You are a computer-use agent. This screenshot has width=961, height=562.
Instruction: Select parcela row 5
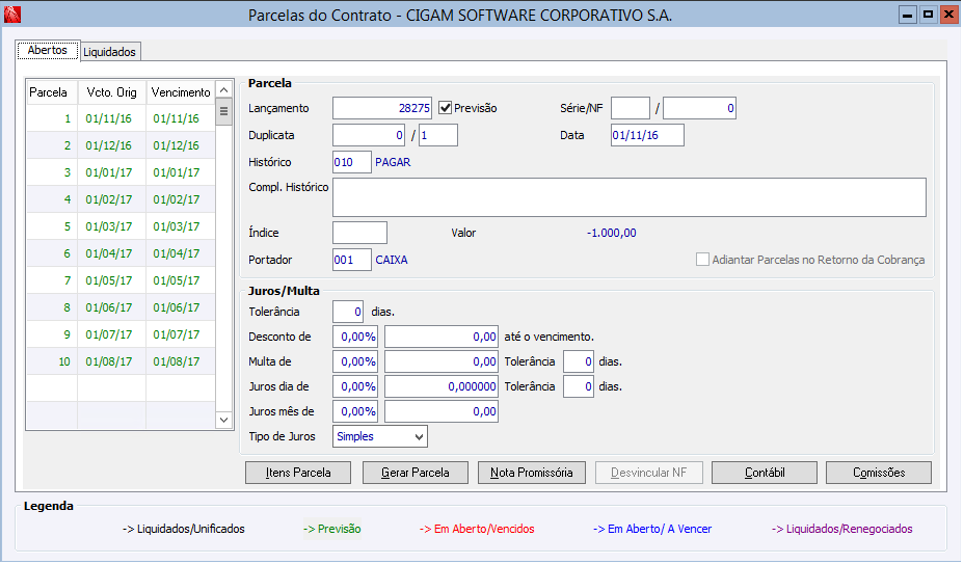[x=121, y=226]
